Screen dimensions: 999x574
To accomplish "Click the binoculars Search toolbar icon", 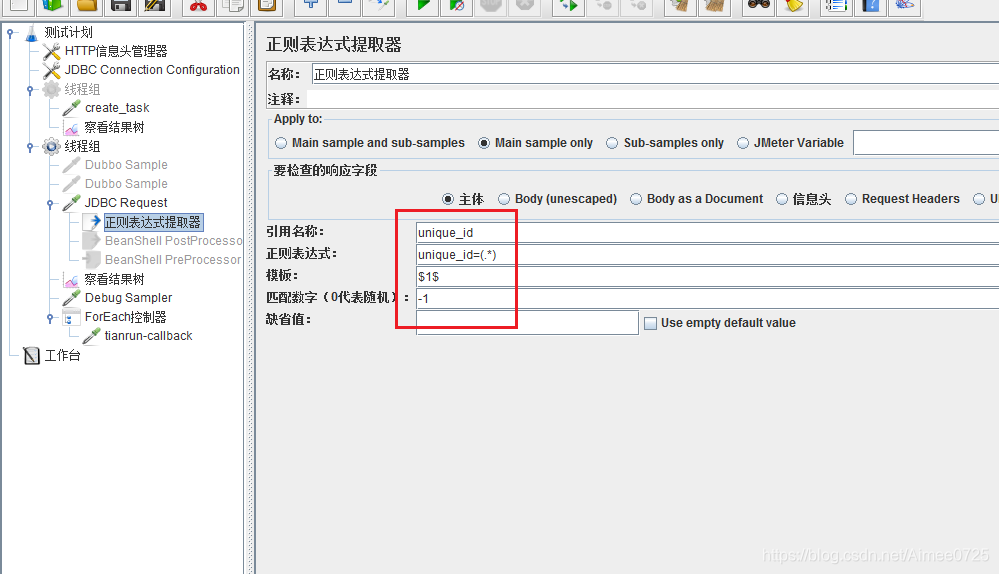I will [x=758, y=5].
